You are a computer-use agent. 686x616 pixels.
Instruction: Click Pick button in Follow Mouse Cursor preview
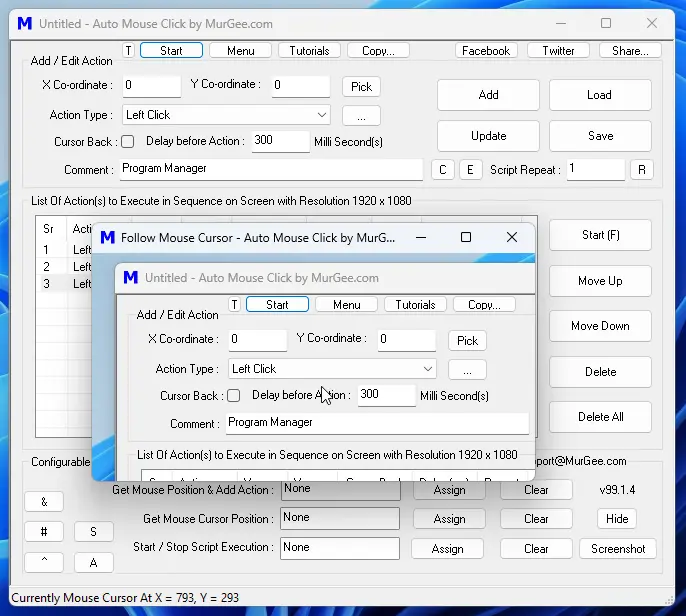[467, 341]
